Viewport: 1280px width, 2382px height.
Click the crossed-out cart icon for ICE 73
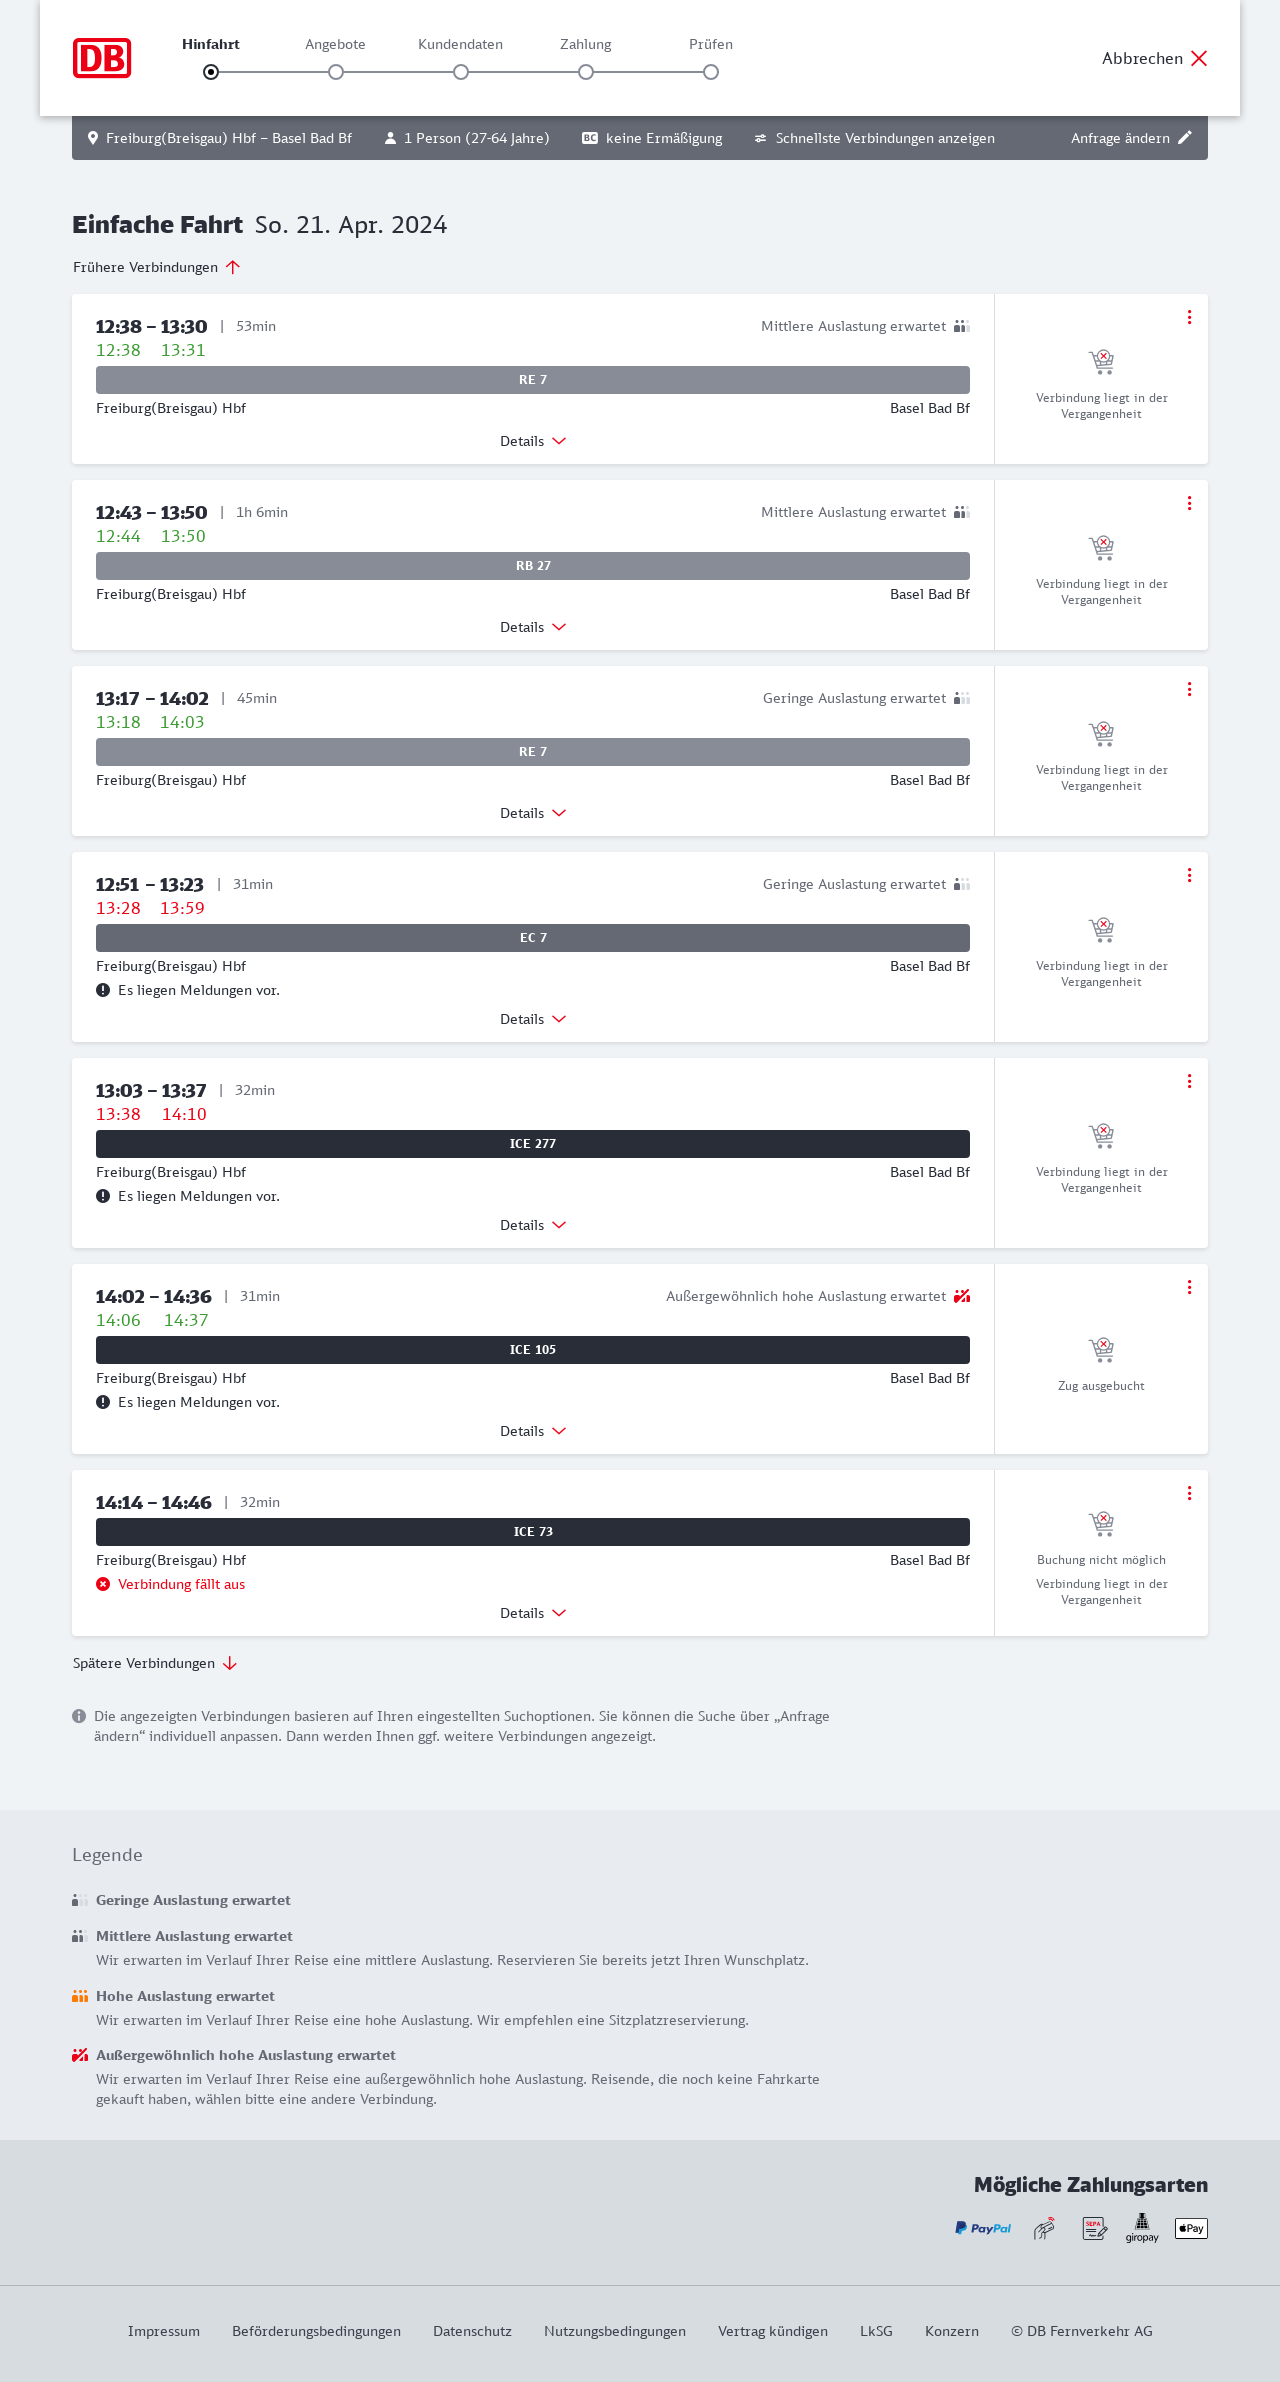click(x=1101, y=1524)
